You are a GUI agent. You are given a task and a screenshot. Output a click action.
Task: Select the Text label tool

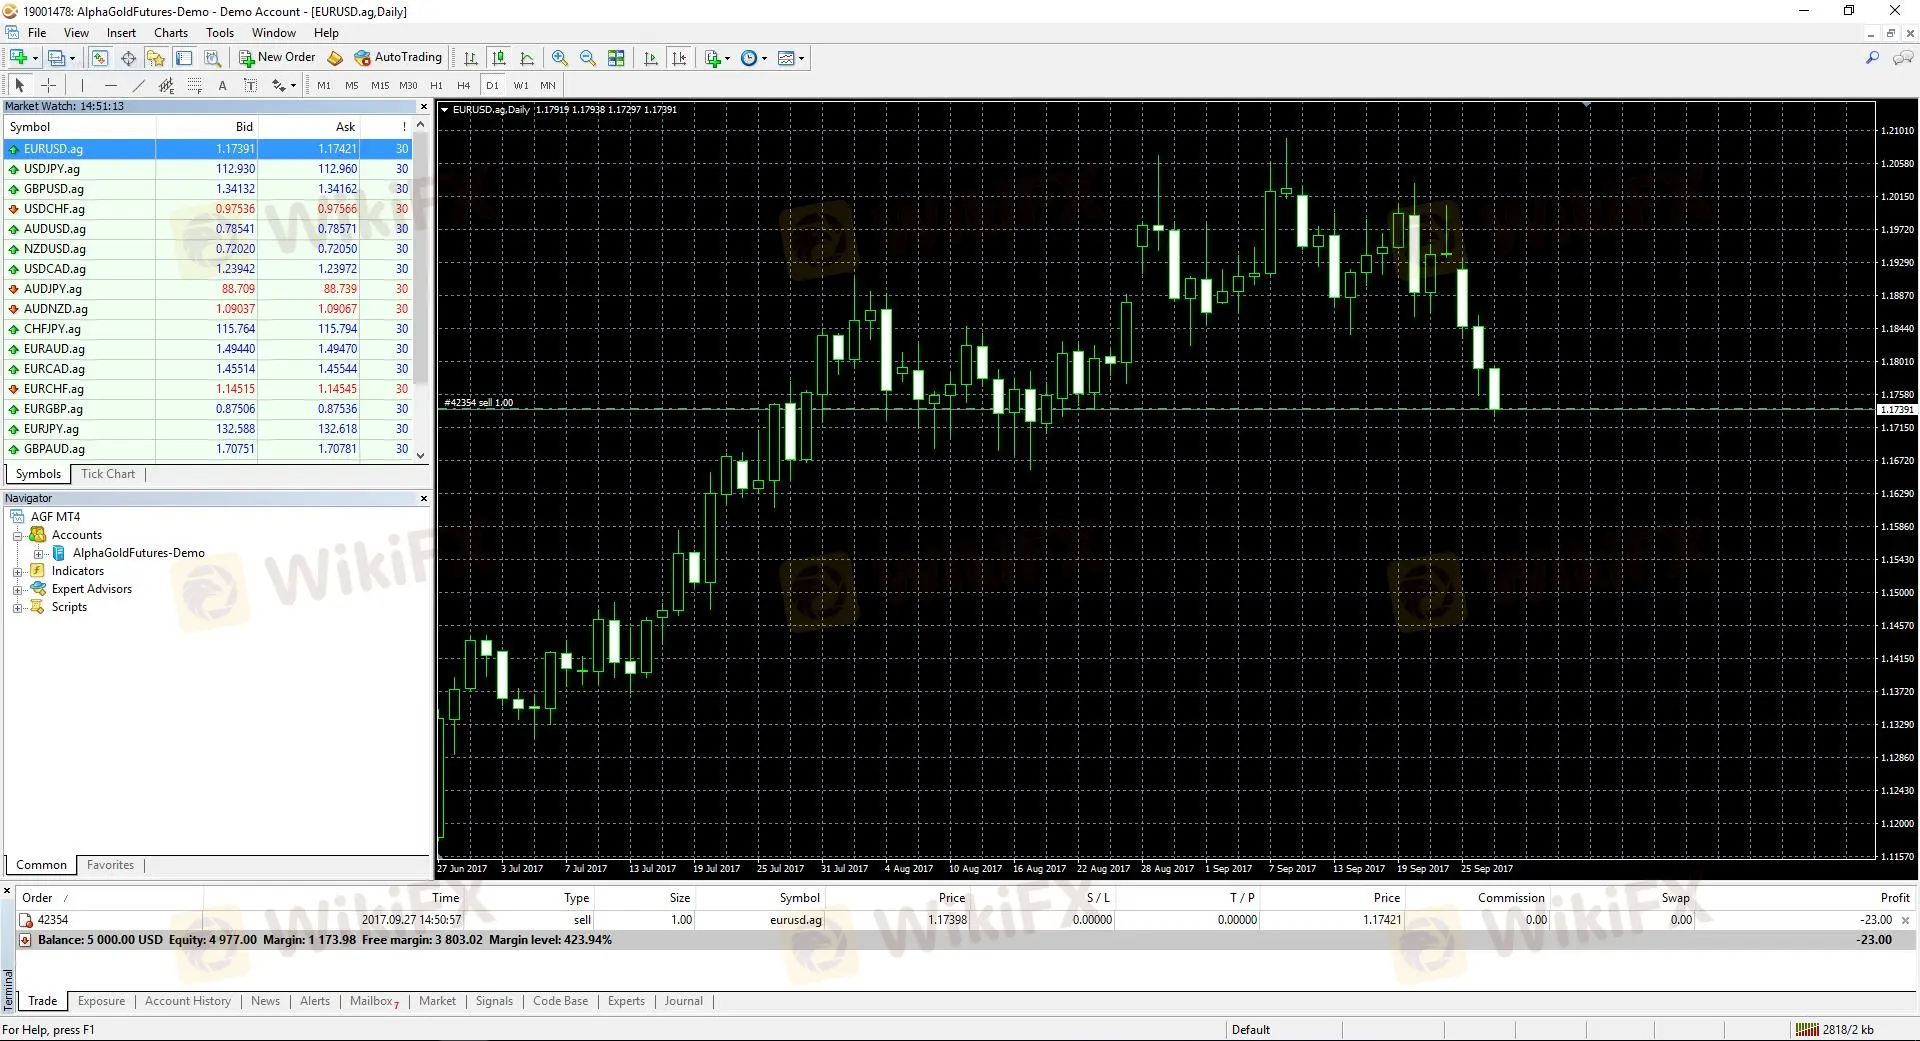tap(222, 85)
